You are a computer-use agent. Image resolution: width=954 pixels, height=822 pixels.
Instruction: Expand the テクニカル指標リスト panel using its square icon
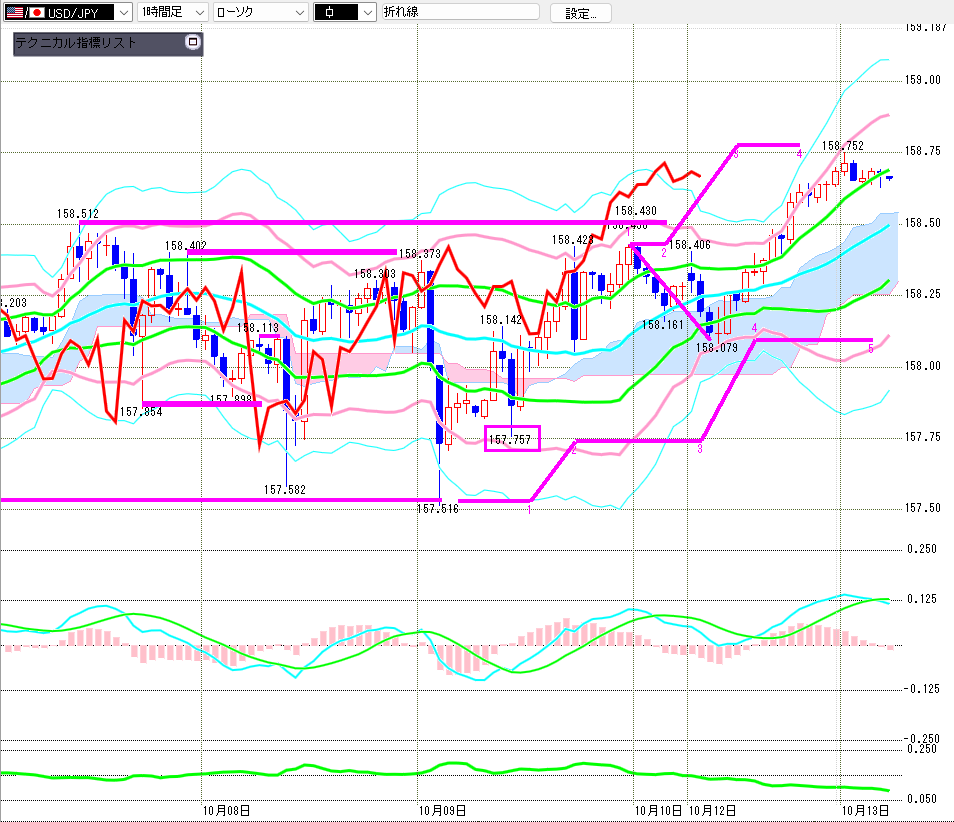click(193, 42)
